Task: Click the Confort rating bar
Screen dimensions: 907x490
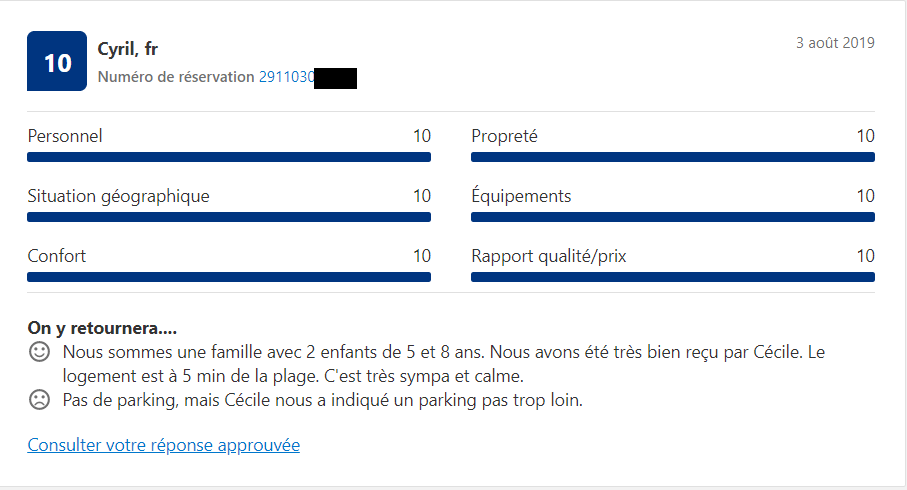Action: click(x=229, y=277)
